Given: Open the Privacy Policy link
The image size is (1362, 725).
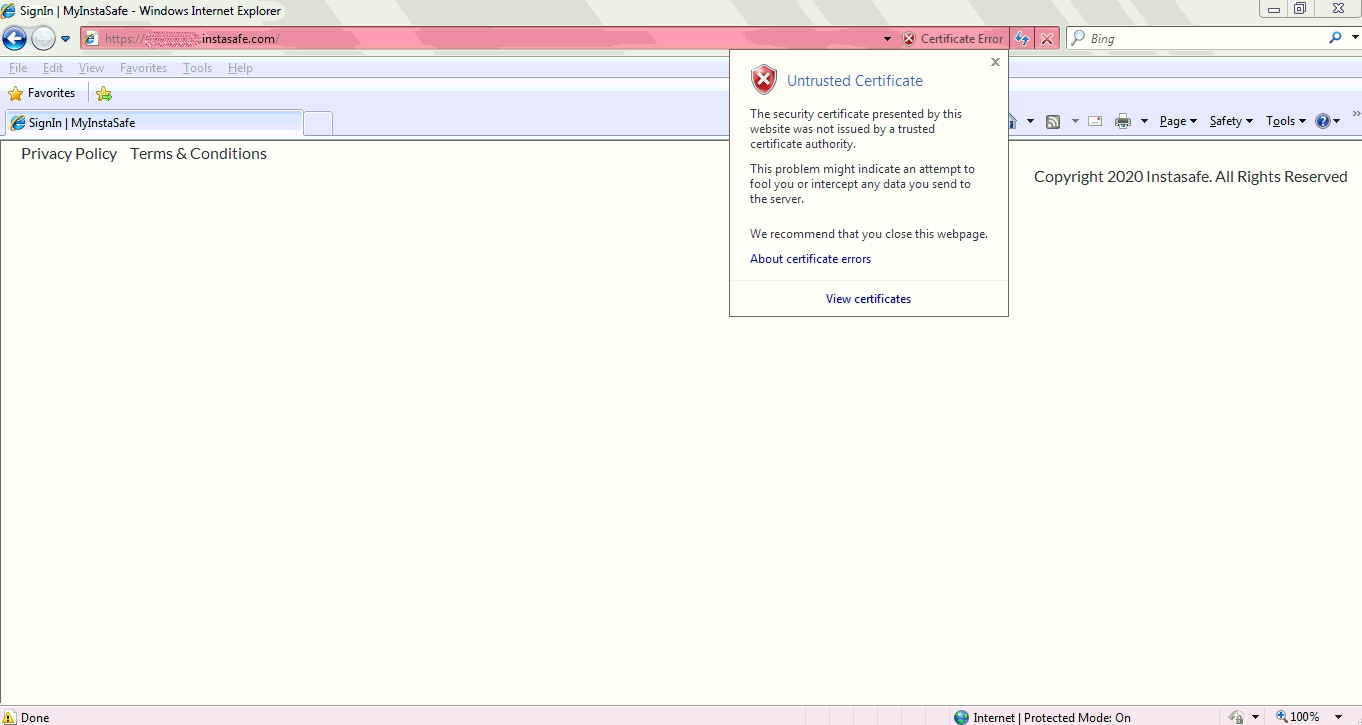Looking at the screenshot, I should [69, 154].
